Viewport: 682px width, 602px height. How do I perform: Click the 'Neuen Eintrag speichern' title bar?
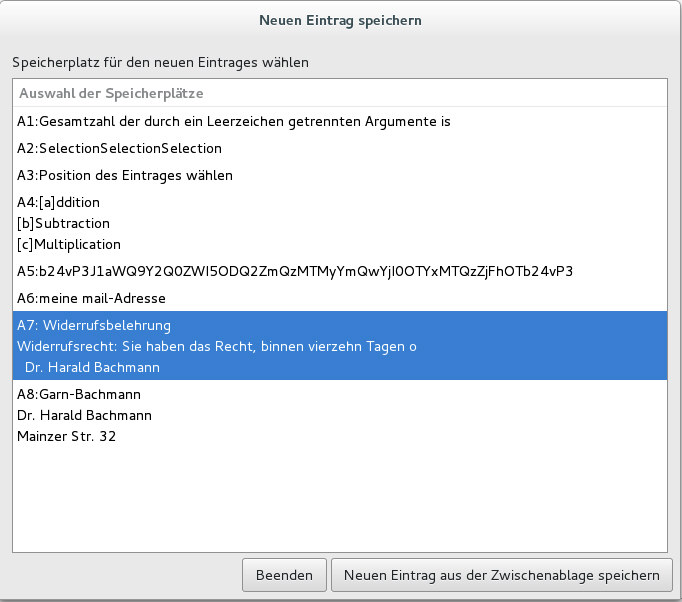340,19
